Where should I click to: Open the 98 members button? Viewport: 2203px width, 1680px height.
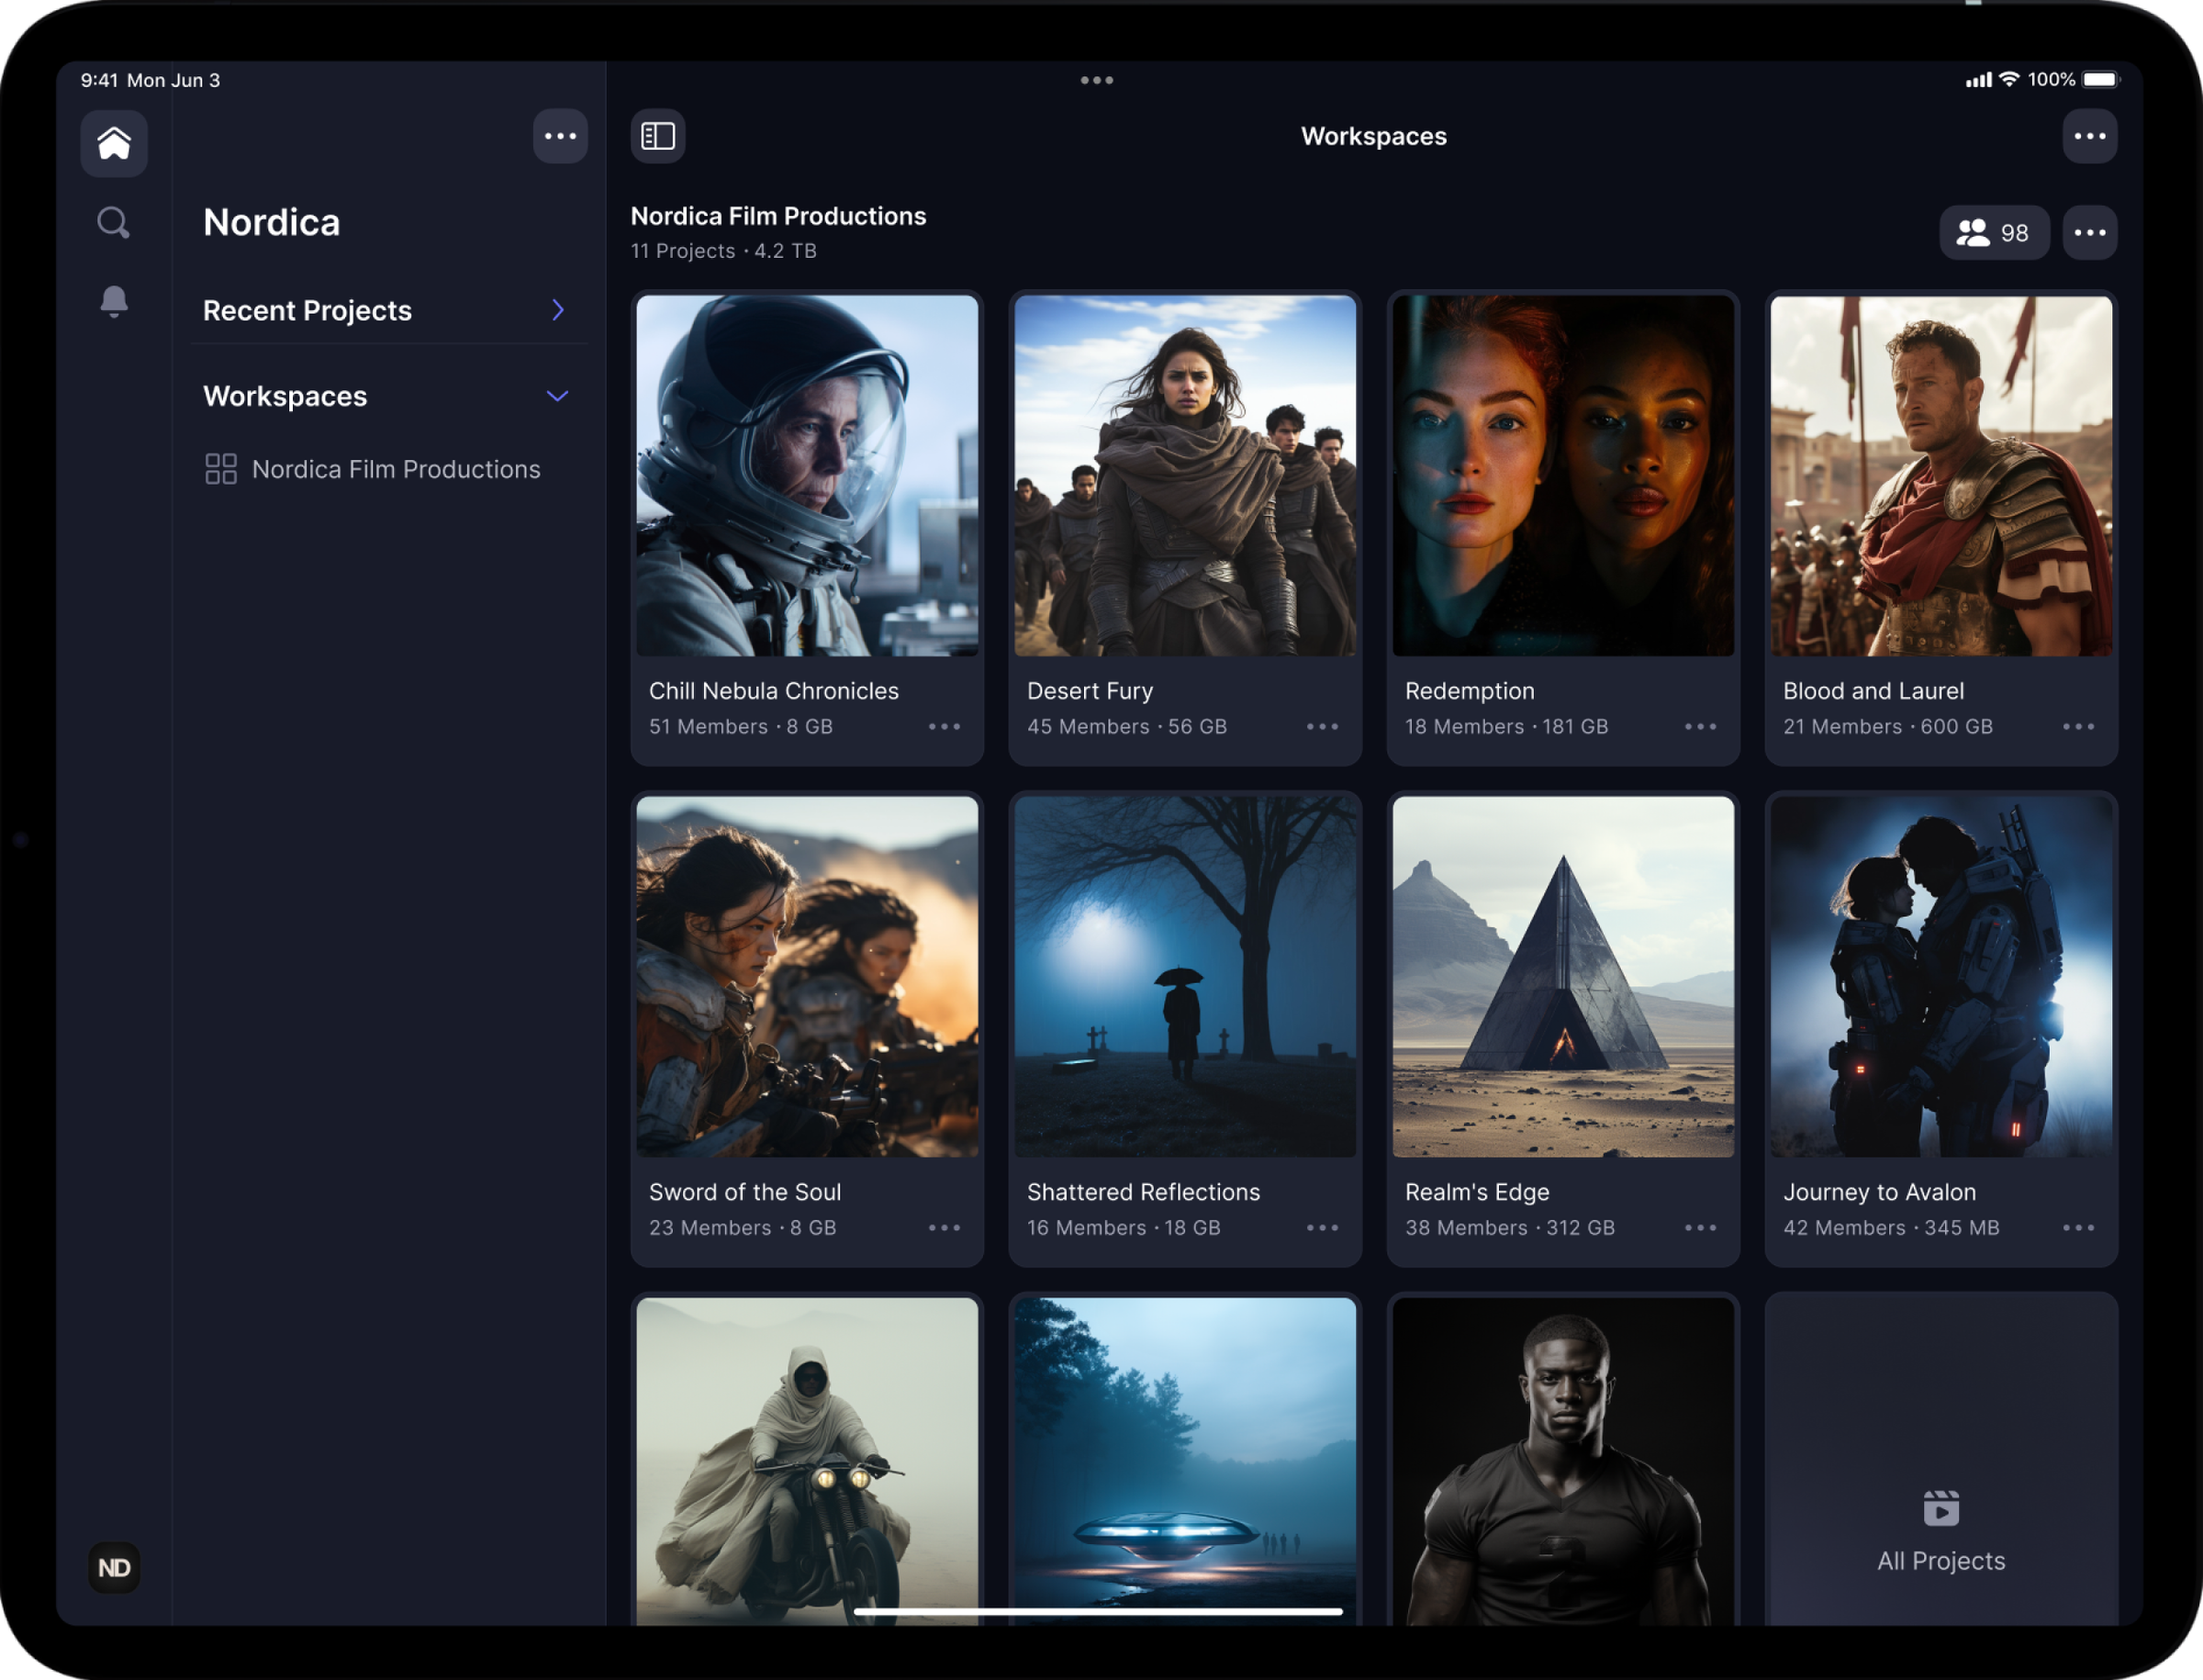point(1993,233)
